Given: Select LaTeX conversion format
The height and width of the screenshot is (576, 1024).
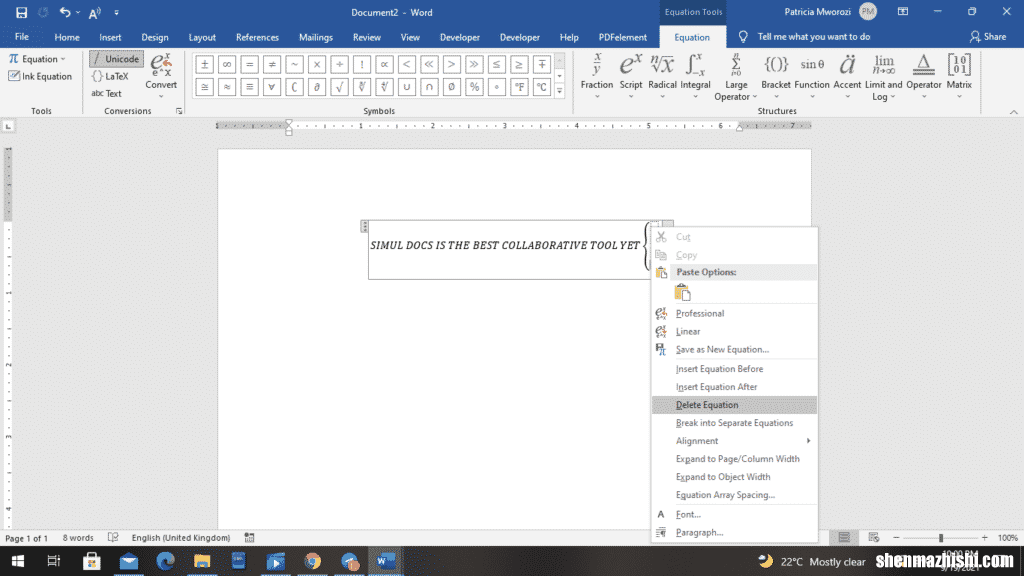Looking at the screenshot, I should 110,76.
